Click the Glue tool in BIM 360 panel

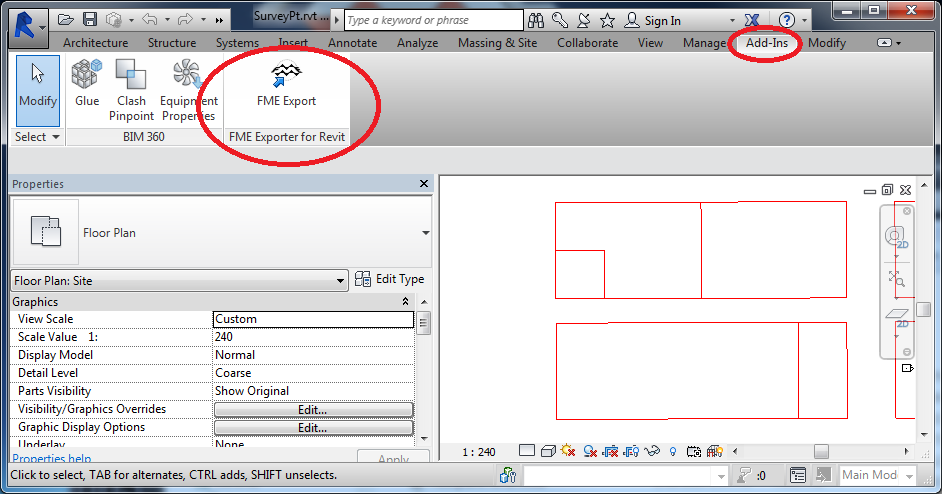point(87,83)
